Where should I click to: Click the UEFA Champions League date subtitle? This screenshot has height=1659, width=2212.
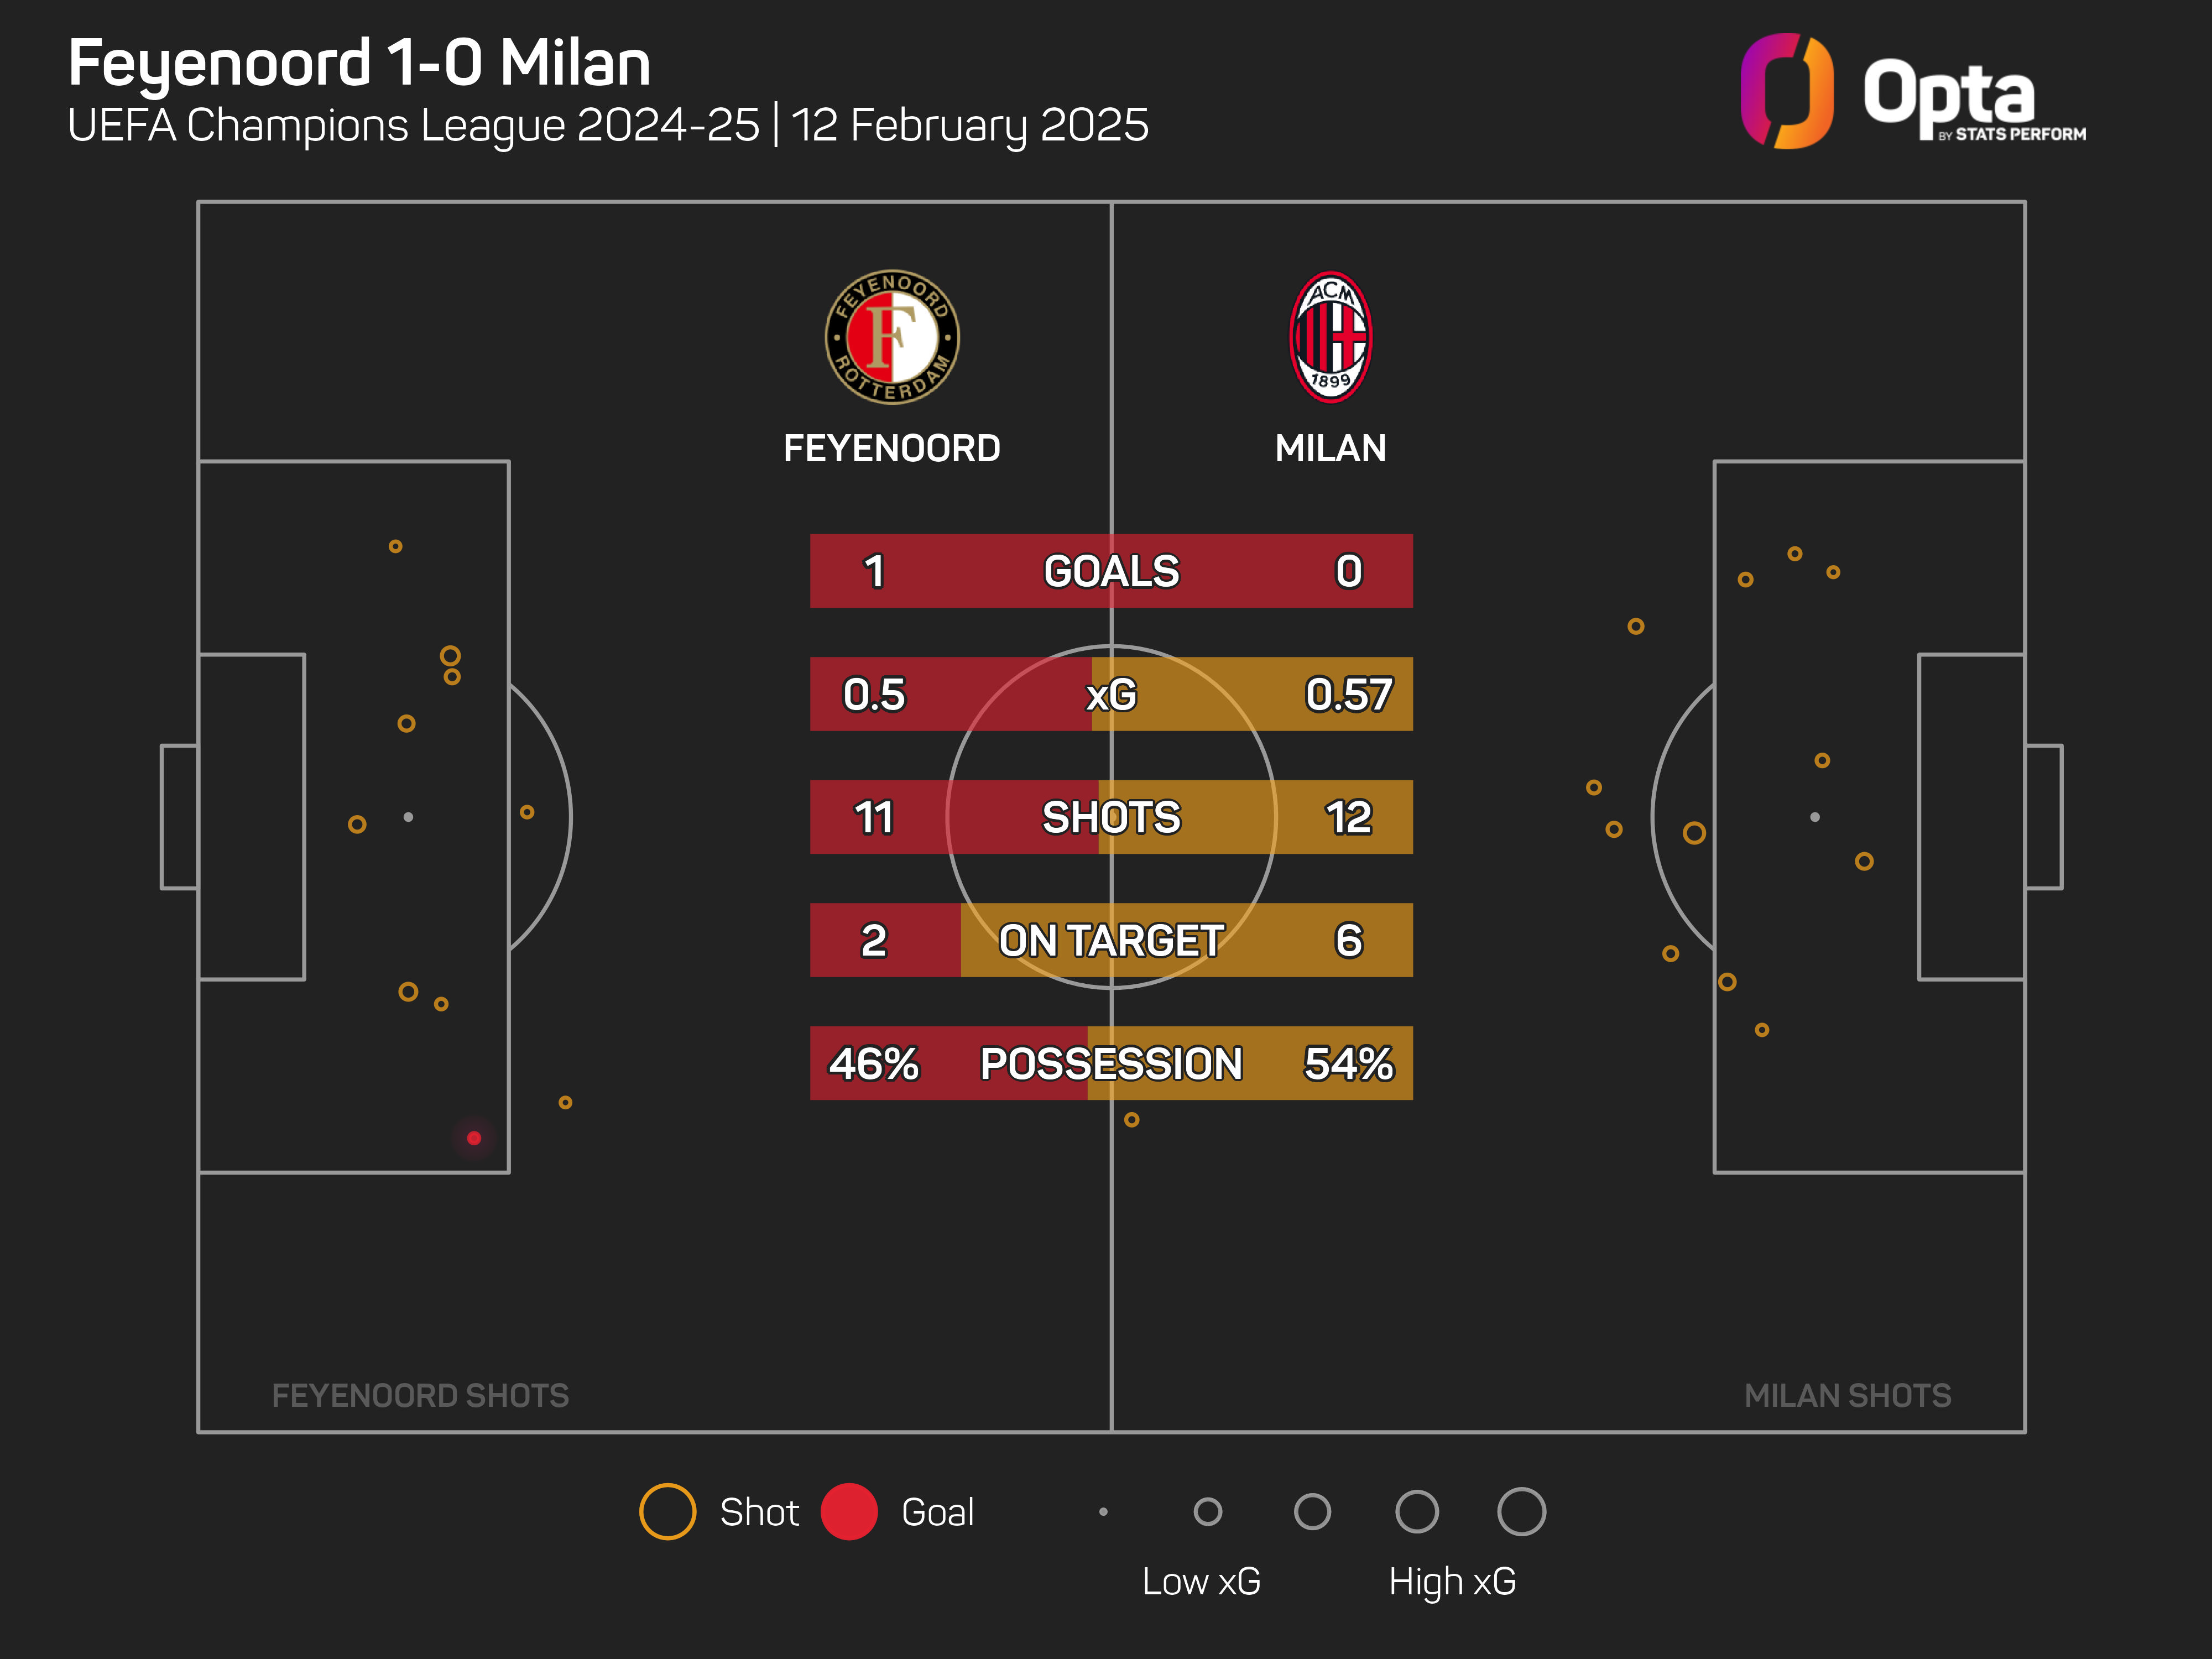pyautogui.click(x=608, y=126)
